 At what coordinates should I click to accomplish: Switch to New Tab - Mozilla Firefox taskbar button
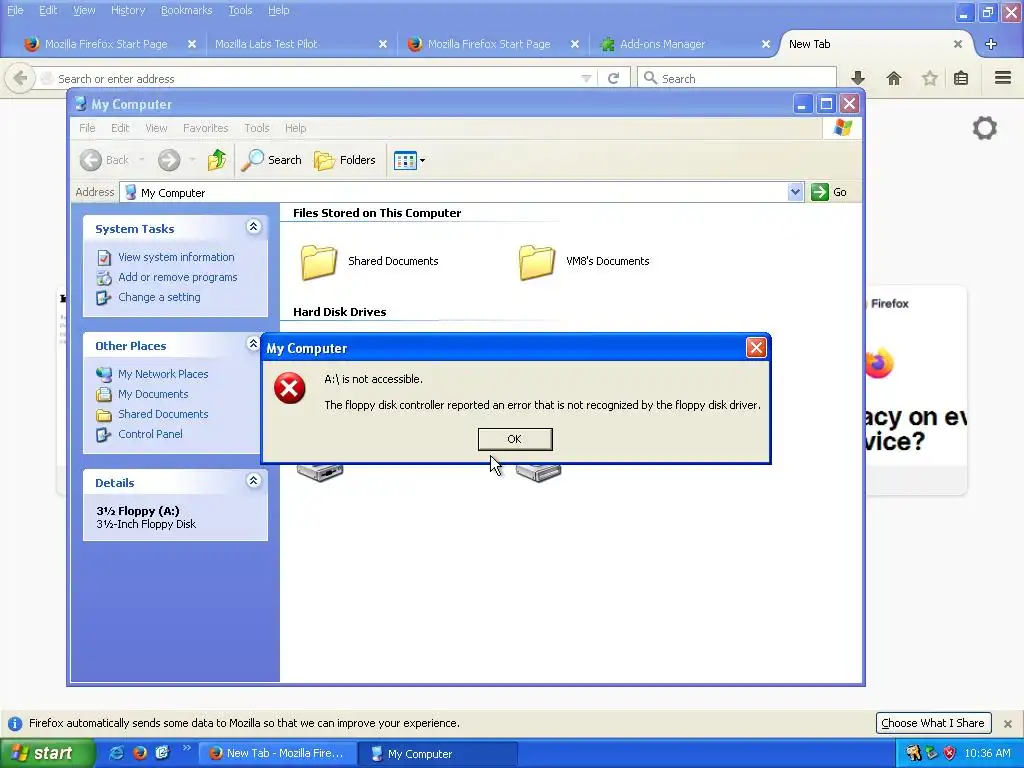point(279,754)
